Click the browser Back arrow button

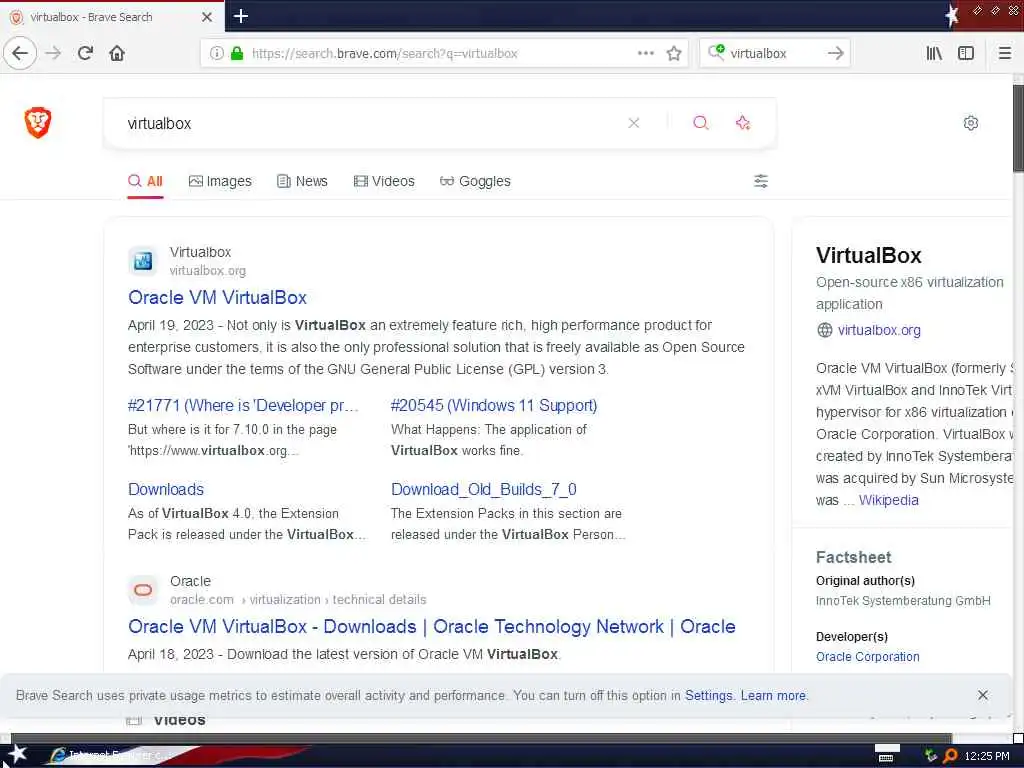coord(20,53)
